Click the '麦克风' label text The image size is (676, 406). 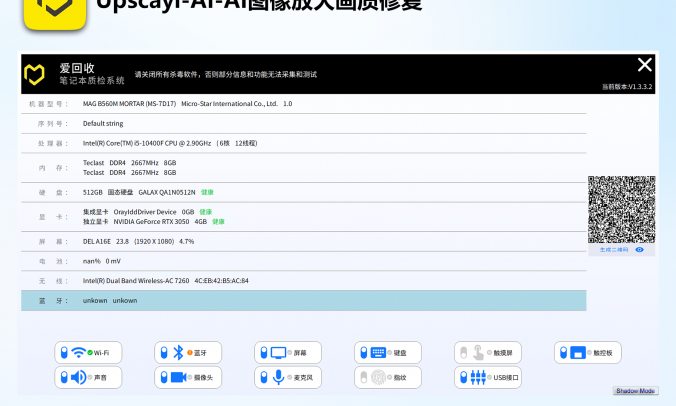click(x=304, y=378)
